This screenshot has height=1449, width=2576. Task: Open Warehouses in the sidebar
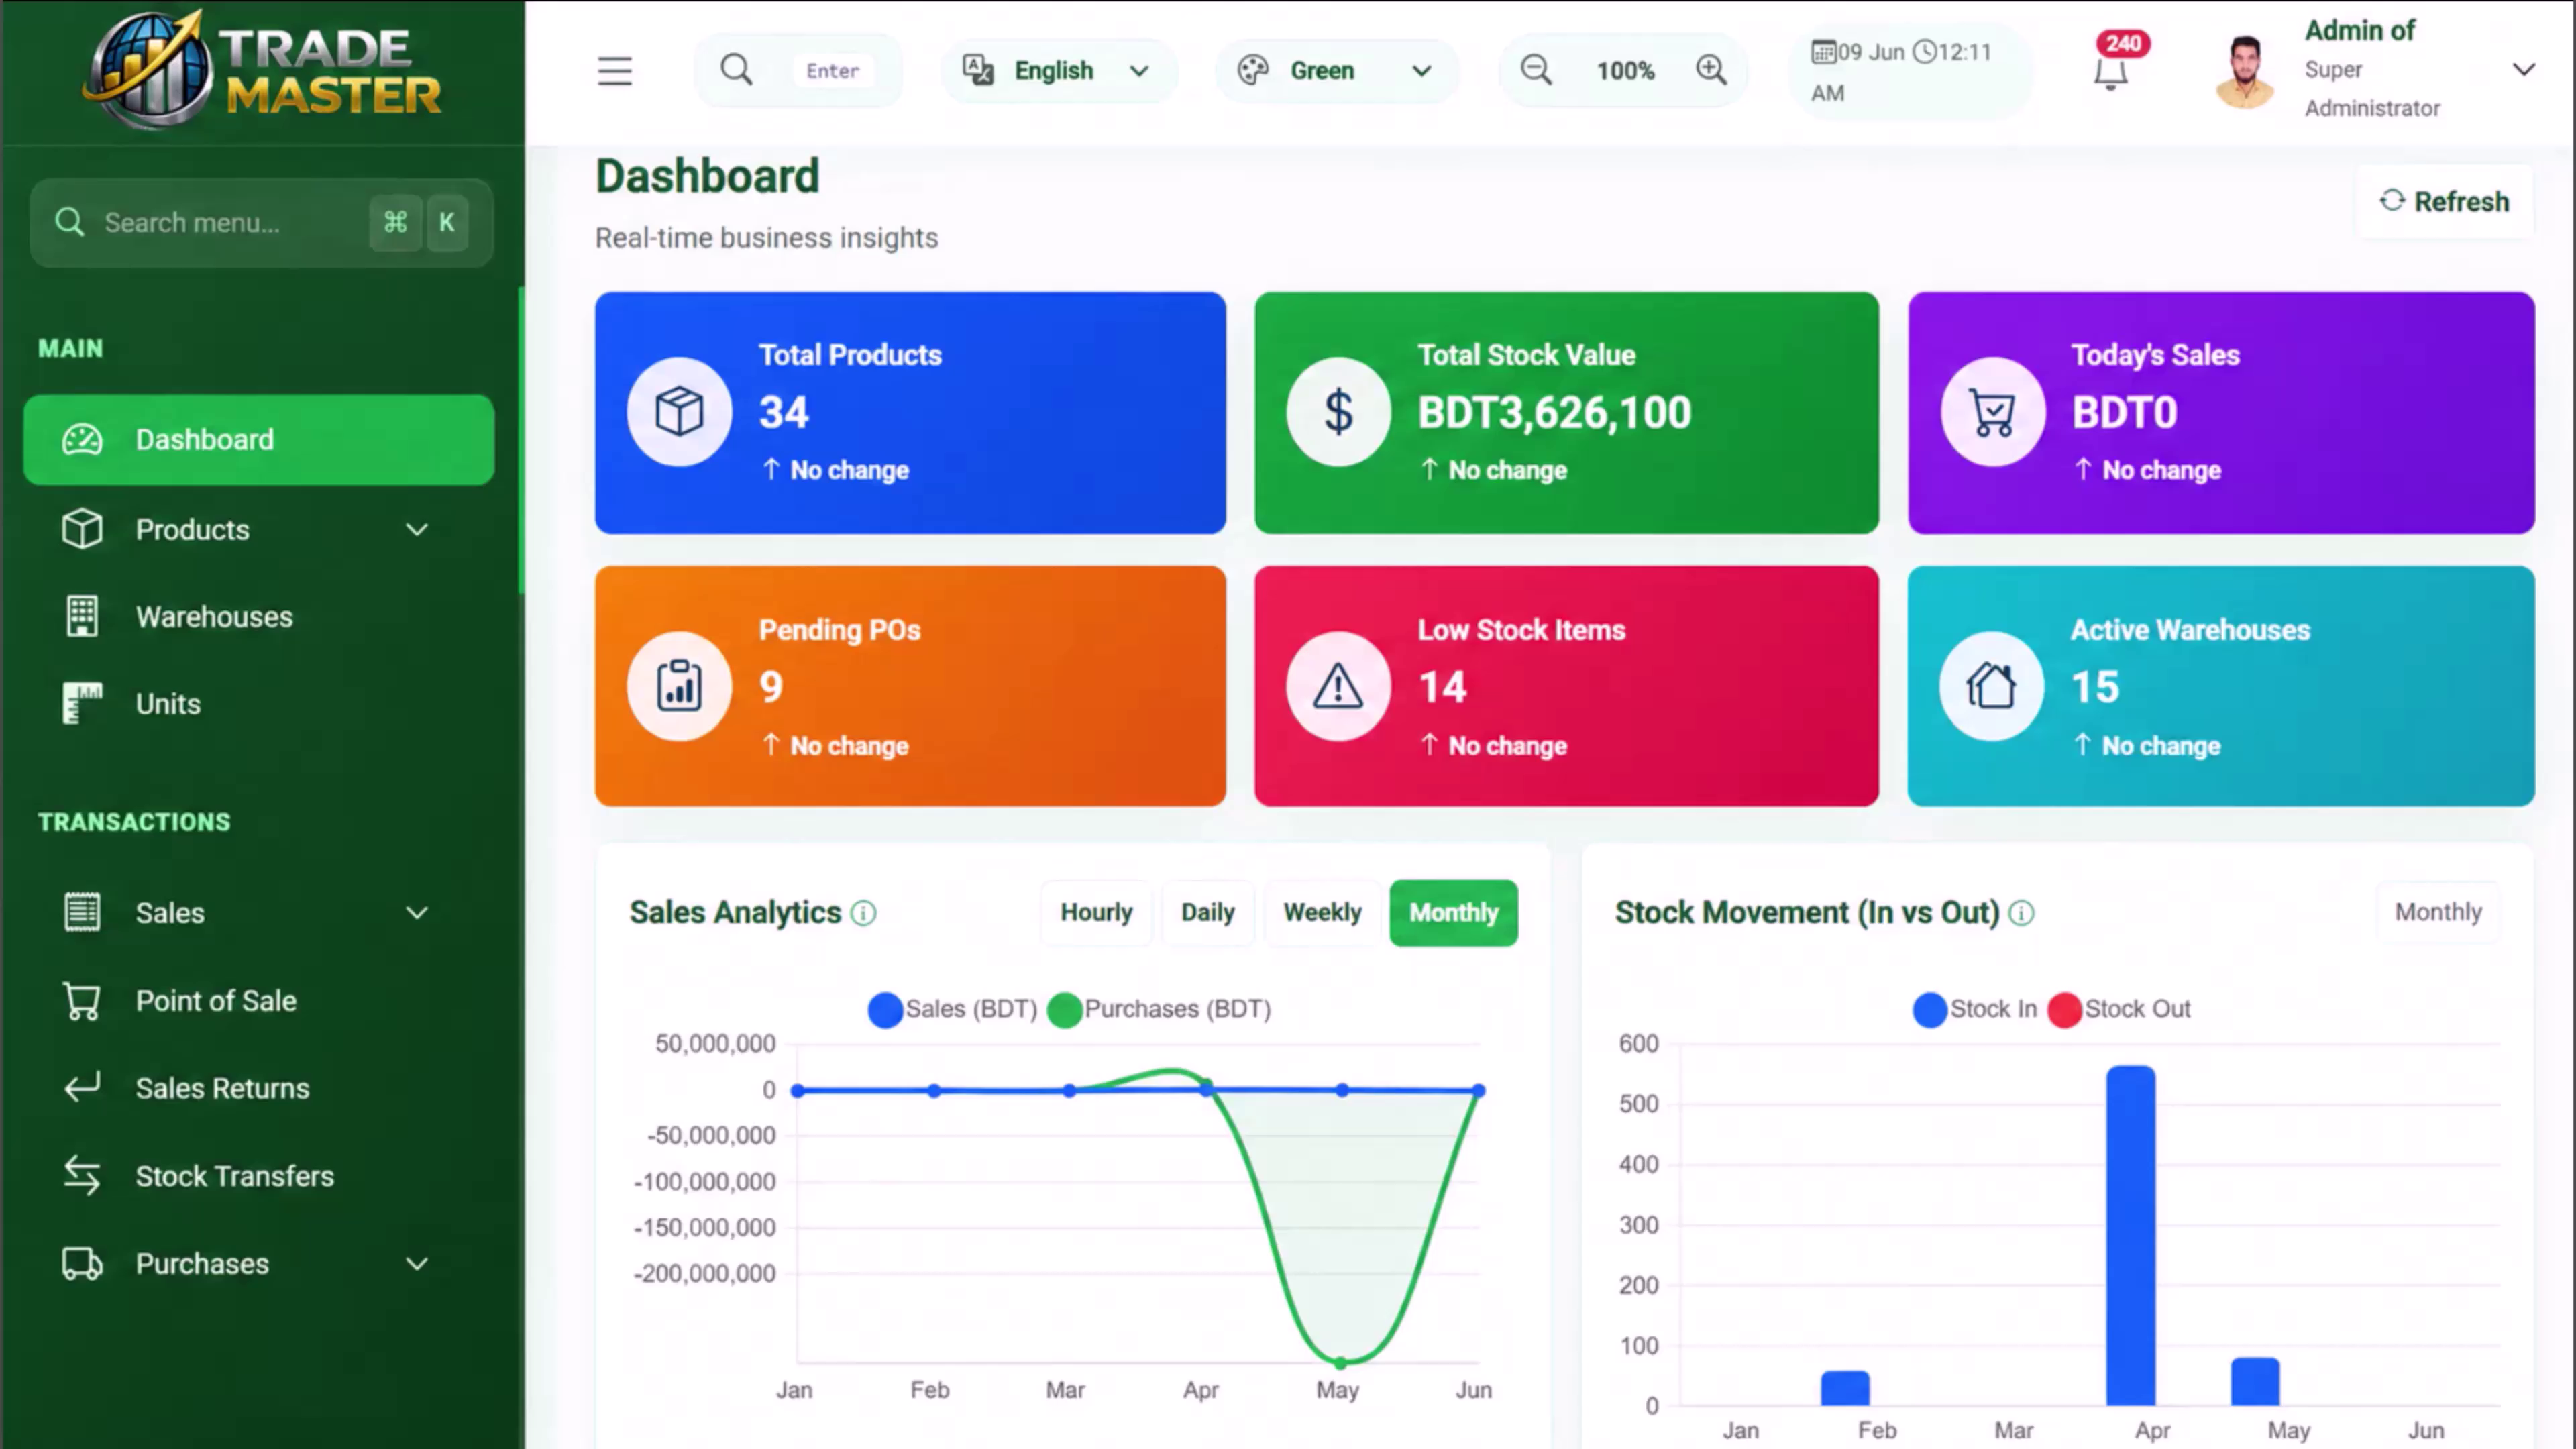(259, 617)
